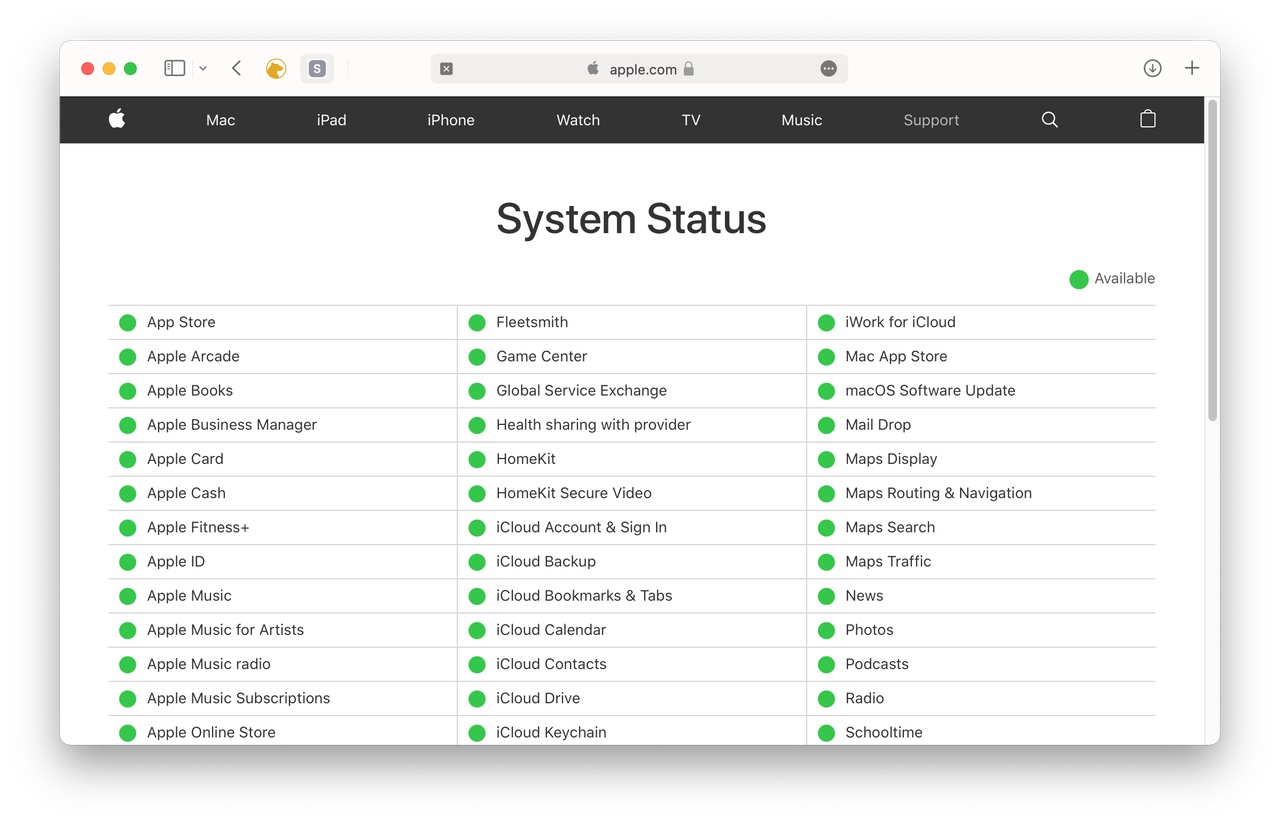Click the page vertical scrollbar

click(x=1212, y=260)
